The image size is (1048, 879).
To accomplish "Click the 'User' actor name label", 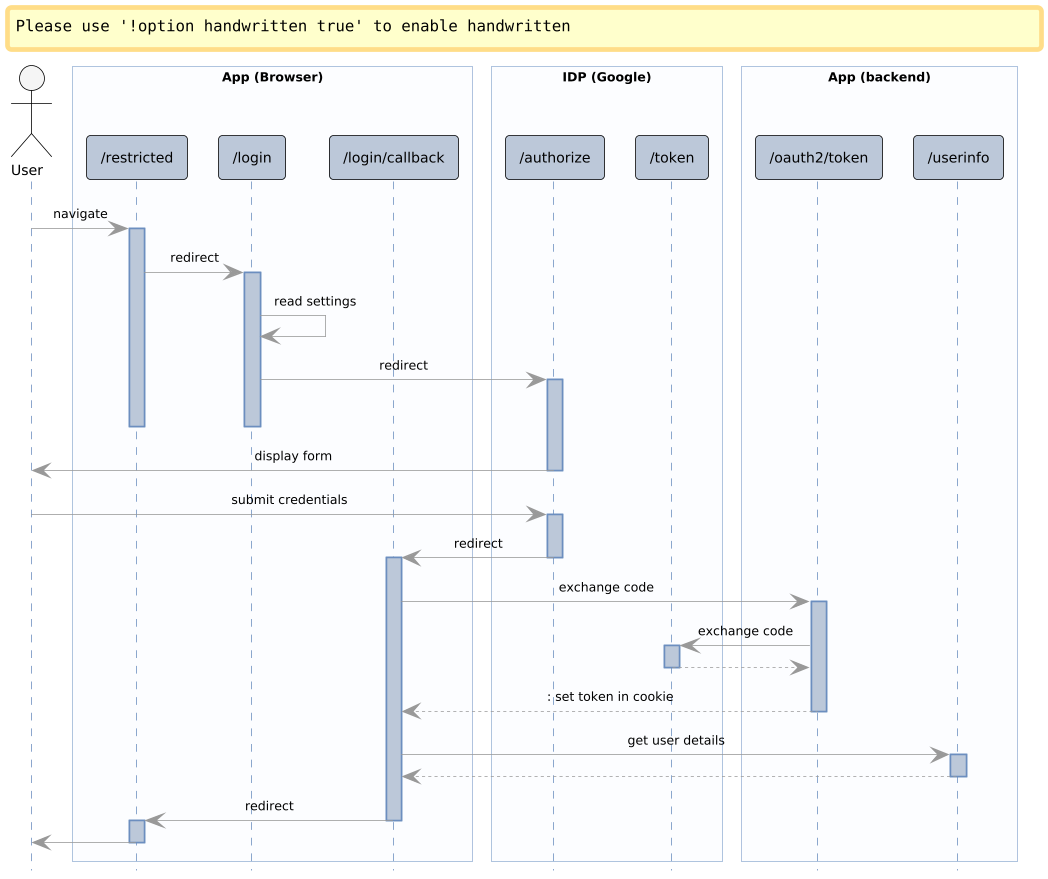I will [27, 170].
